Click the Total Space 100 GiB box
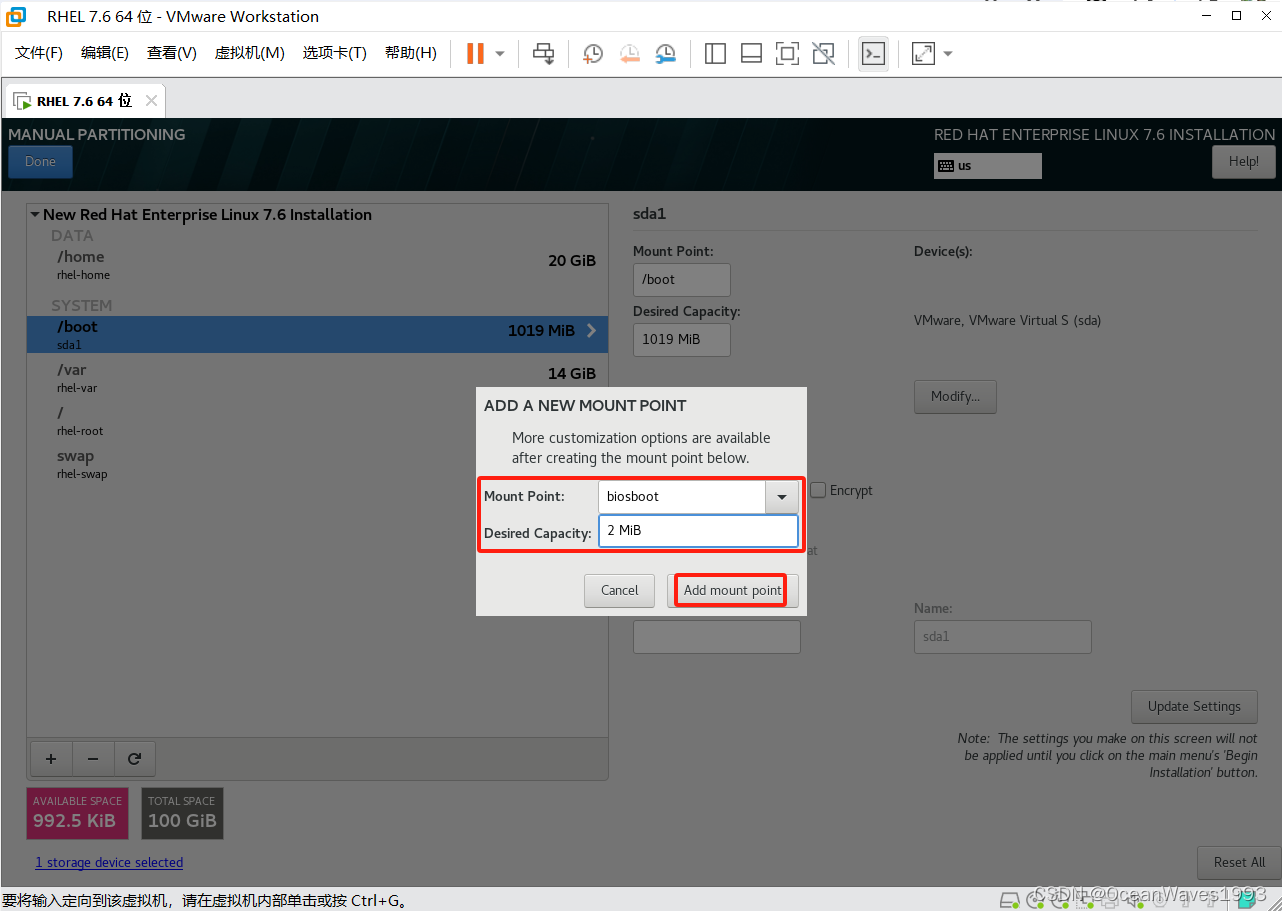1282x911 pixels. pos(182,813)
